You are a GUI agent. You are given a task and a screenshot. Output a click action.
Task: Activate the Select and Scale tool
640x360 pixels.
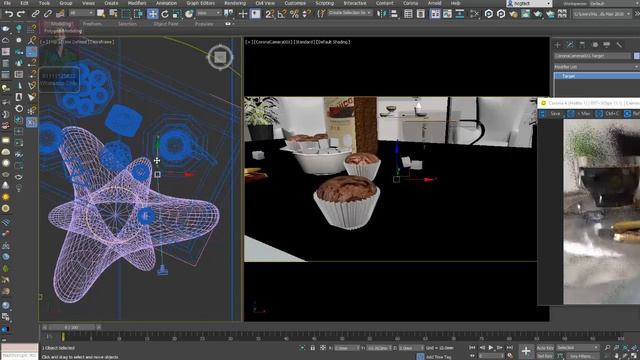177,14
